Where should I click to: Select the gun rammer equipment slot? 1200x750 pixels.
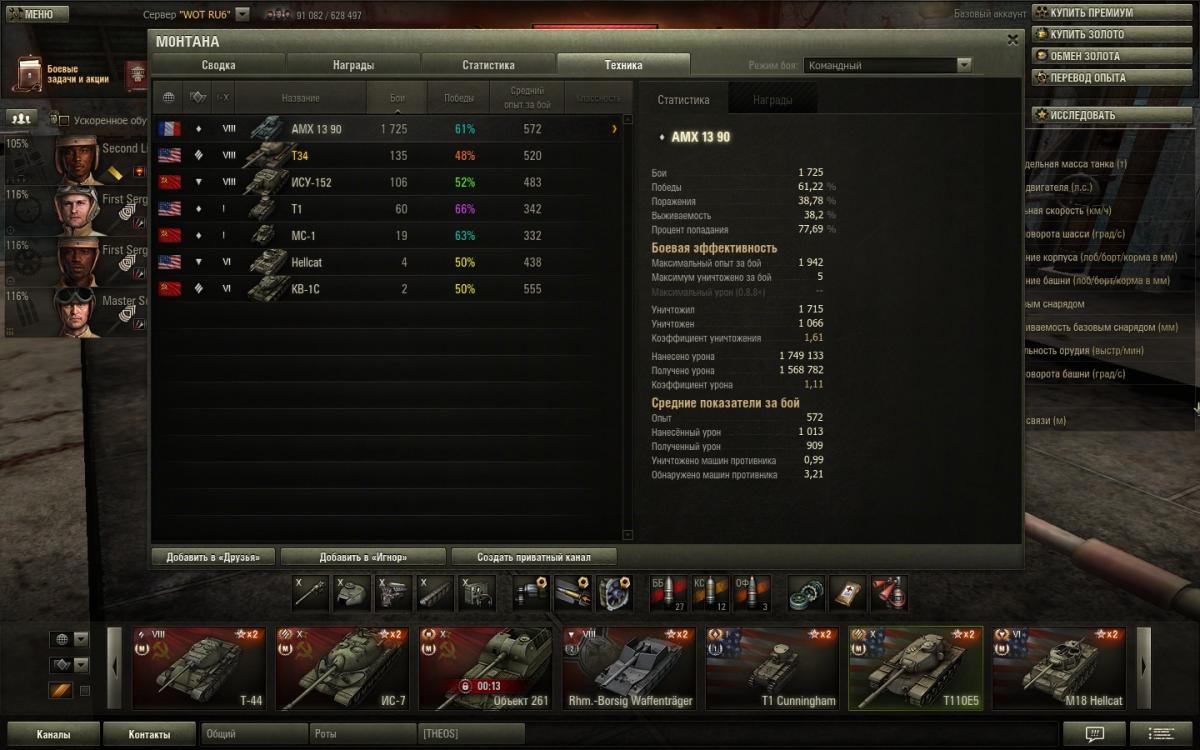pyautogui.click(x=573, y=593)
